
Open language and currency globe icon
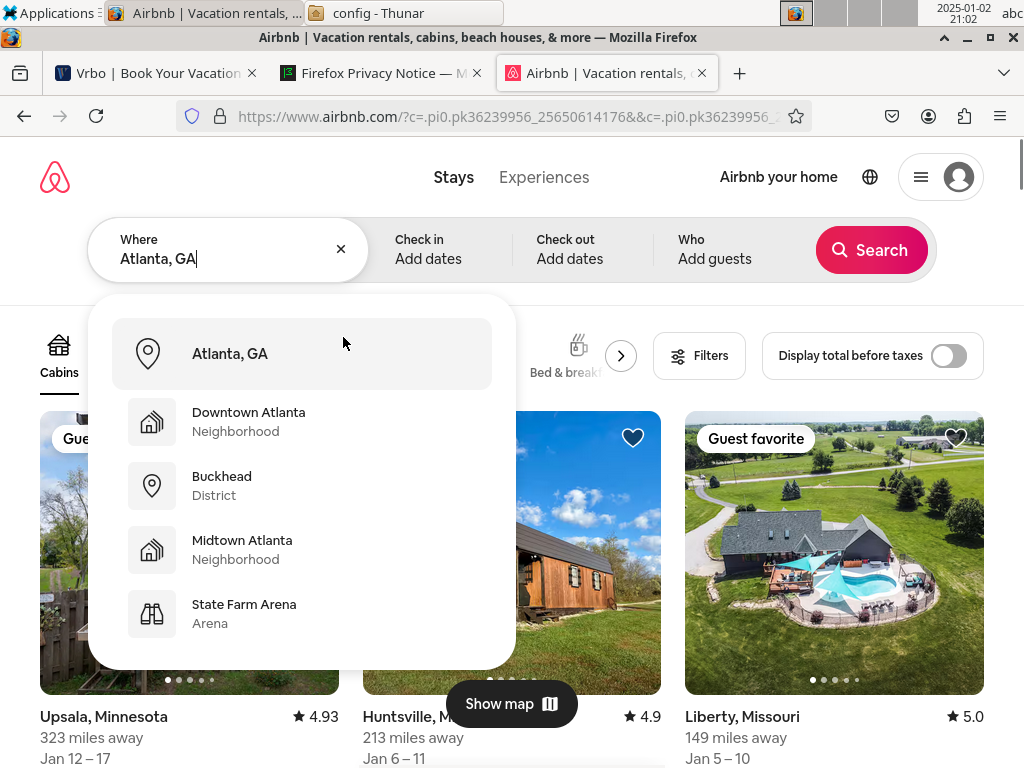(870, 177)
